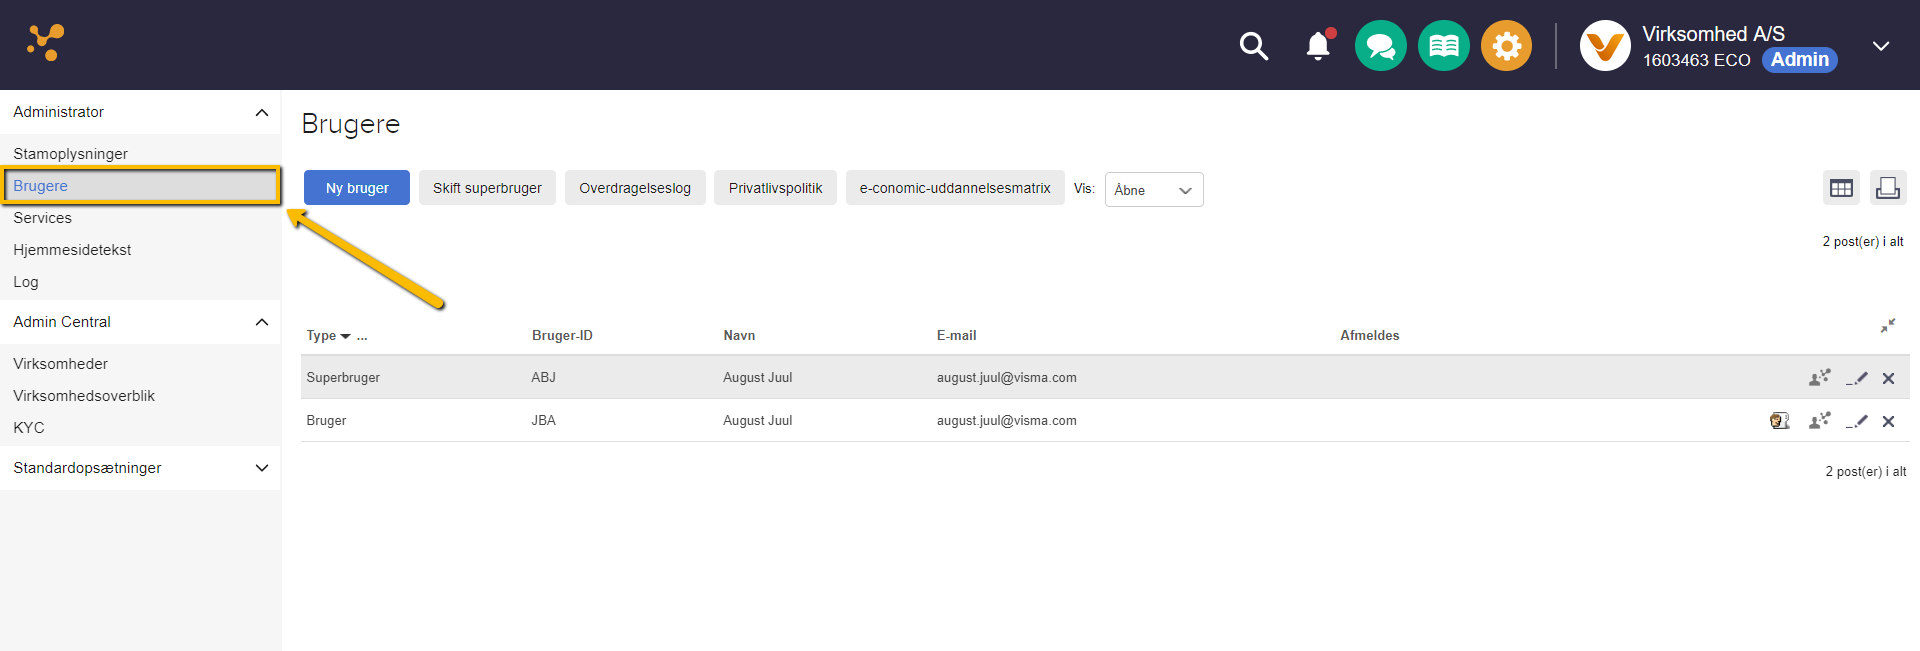Delete the Bruger JBA row with the X
The image size is (1920, 651).
tap(1888, 421)
